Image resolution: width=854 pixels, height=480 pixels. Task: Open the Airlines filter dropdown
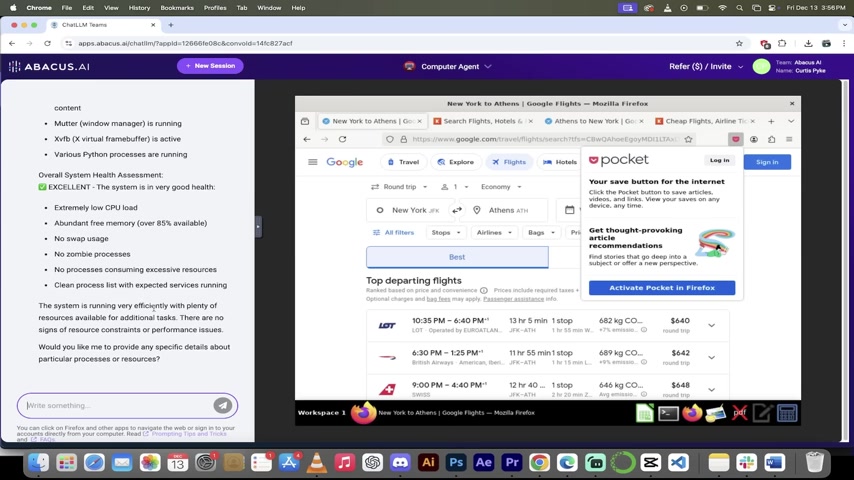pyautogui.click(x=494, y=233)
